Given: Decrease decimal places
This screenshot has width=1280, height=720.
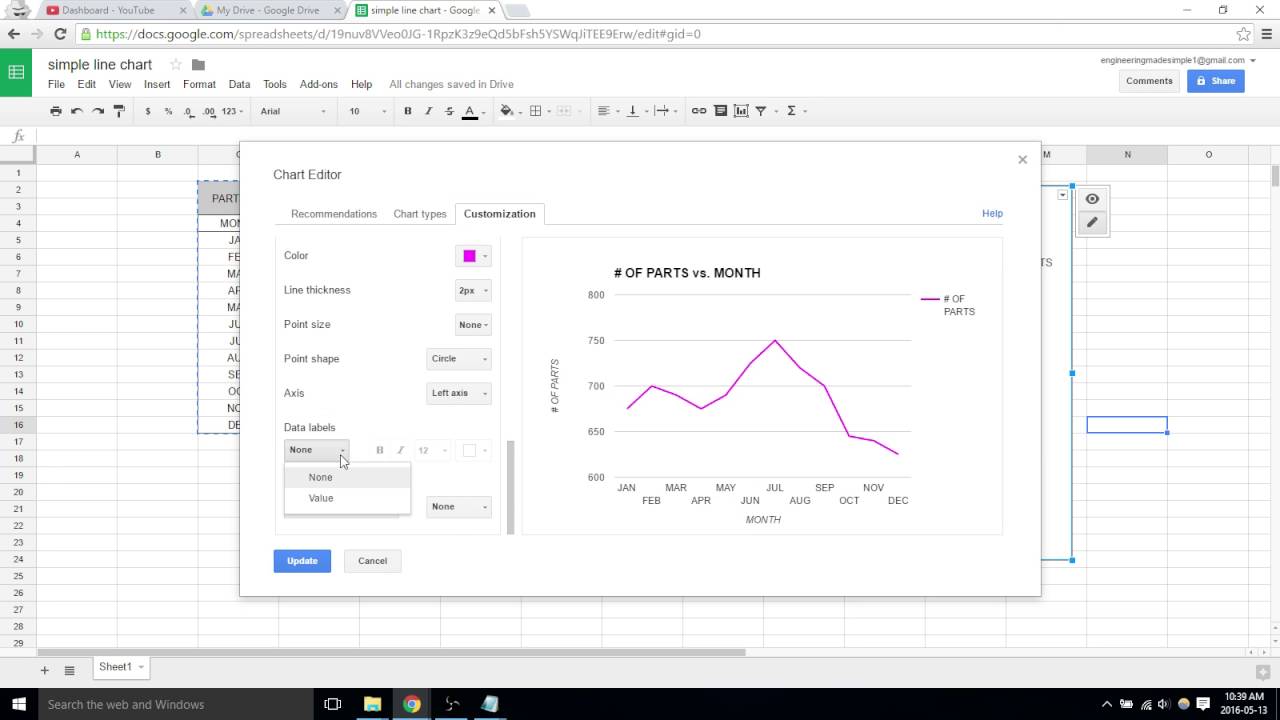Looking at the screenshot, I should 189,111.
